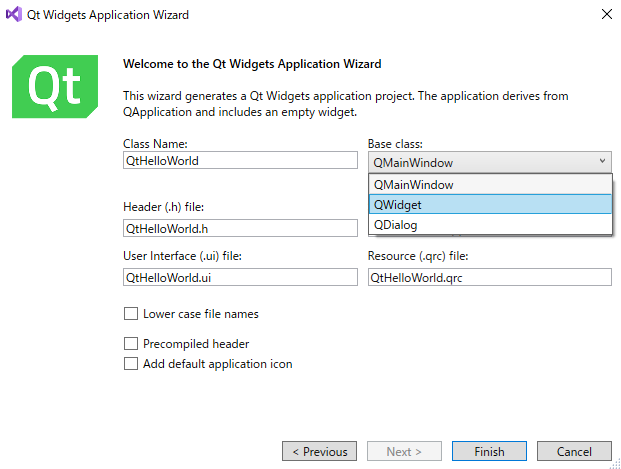Grab the resize grip at window corner
This screenshot has height=469, width=621.
click(615, 464)
